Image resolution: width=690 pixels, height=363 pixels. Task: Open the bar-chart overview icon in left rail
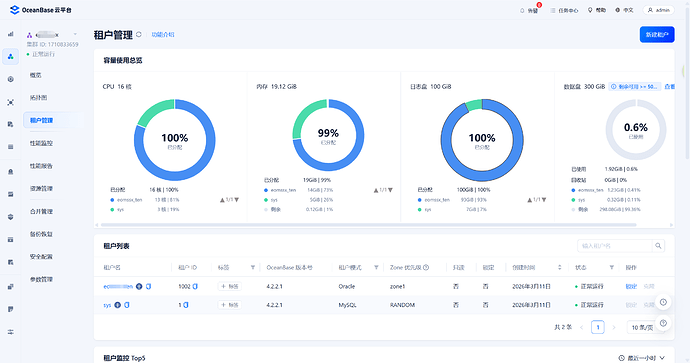(x=11, y=34)
